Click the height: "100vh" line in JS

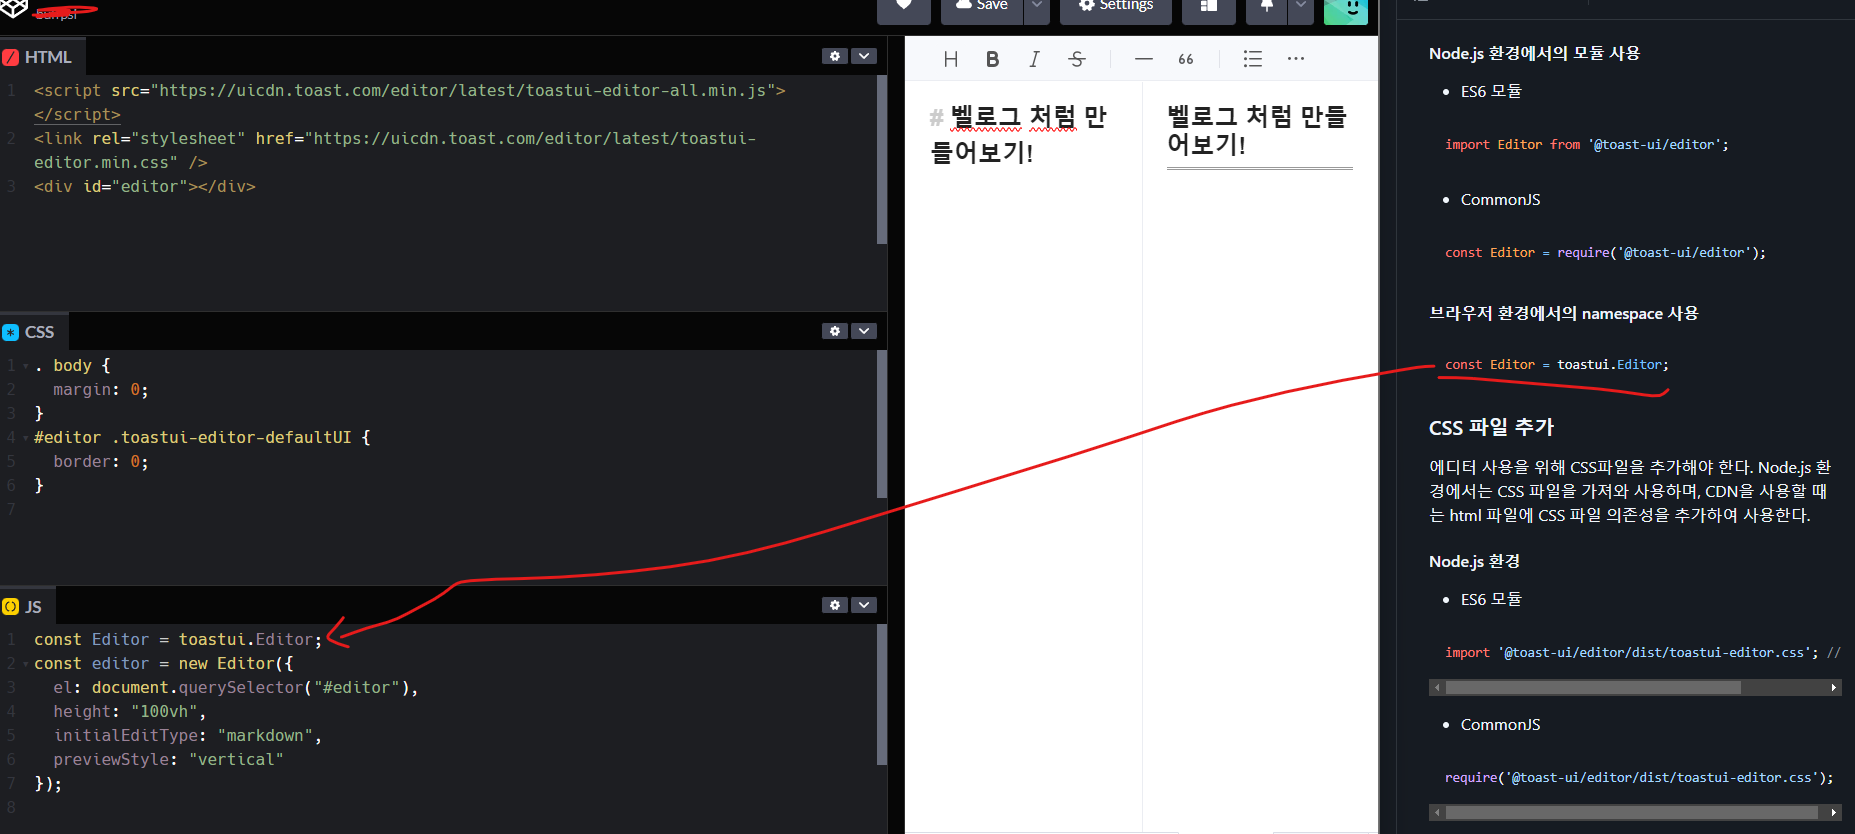click(x=129, y=712)
